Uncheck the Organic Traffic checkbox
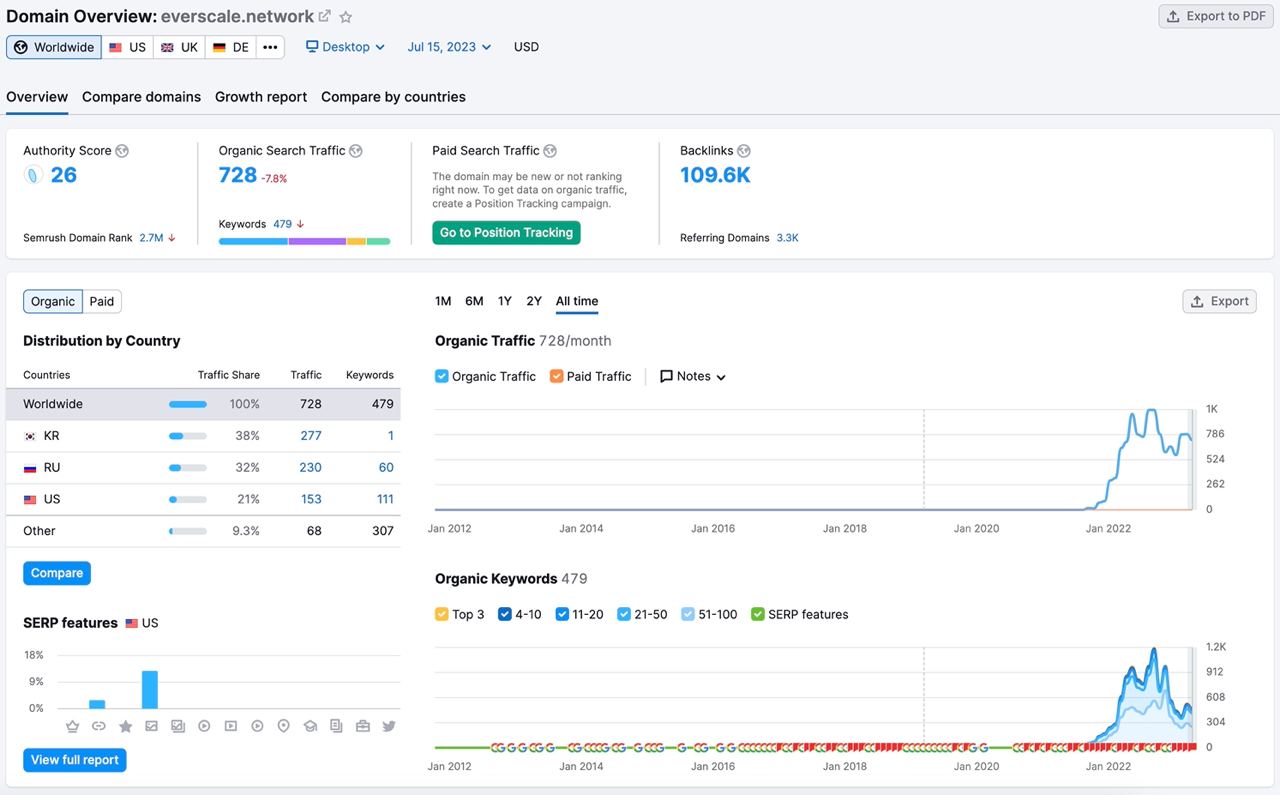1280x795 pixels. click(x=442, y=377)
